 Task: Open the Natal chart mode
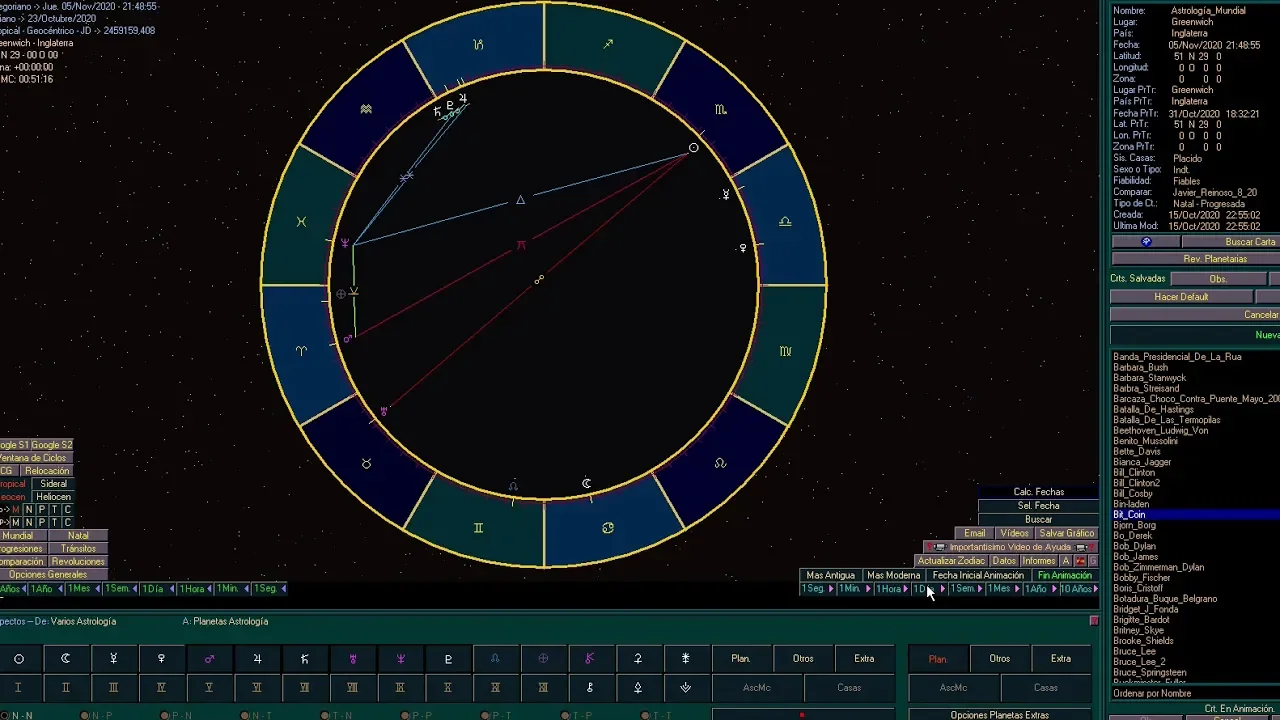coord(78,536)
